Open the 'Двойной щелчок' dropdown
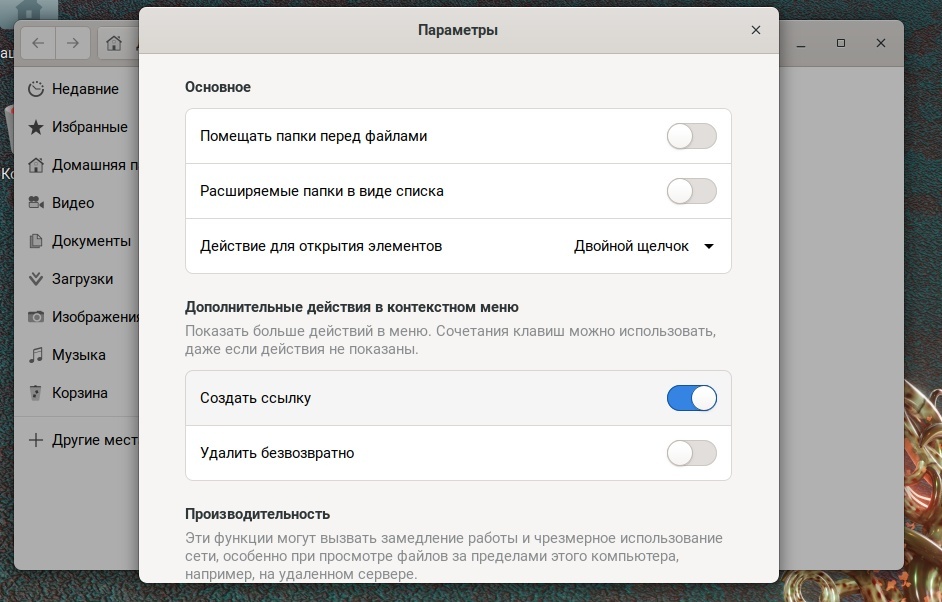Viewport: 942px width, 602px height. pyautogui.click(x=642, y=246)
